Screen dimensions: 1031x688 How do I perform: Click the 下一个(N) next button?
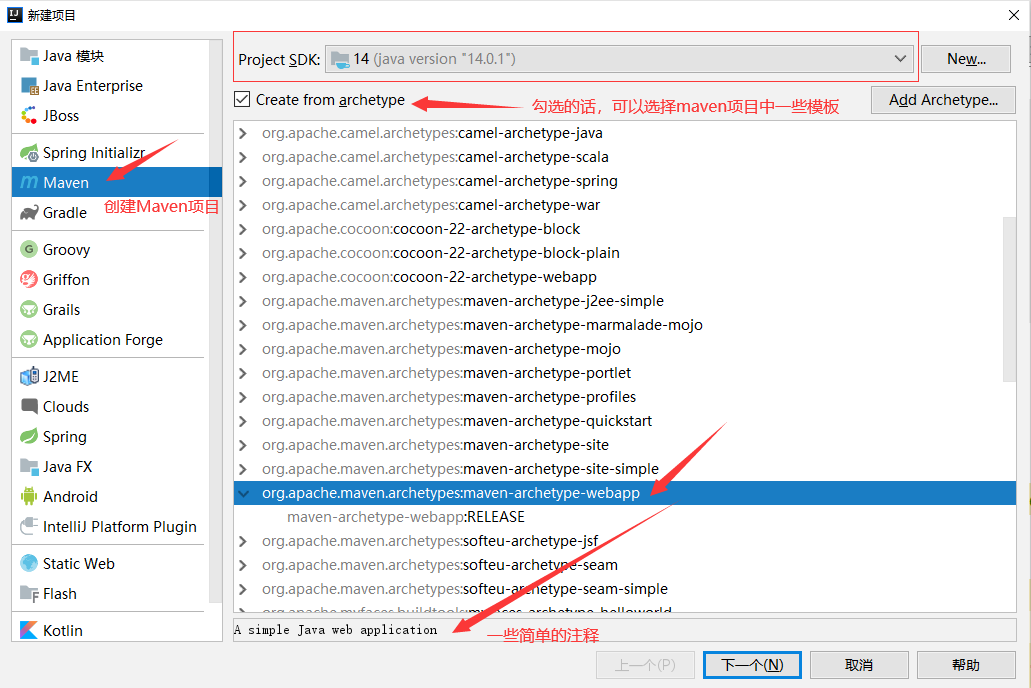point(752,665)
